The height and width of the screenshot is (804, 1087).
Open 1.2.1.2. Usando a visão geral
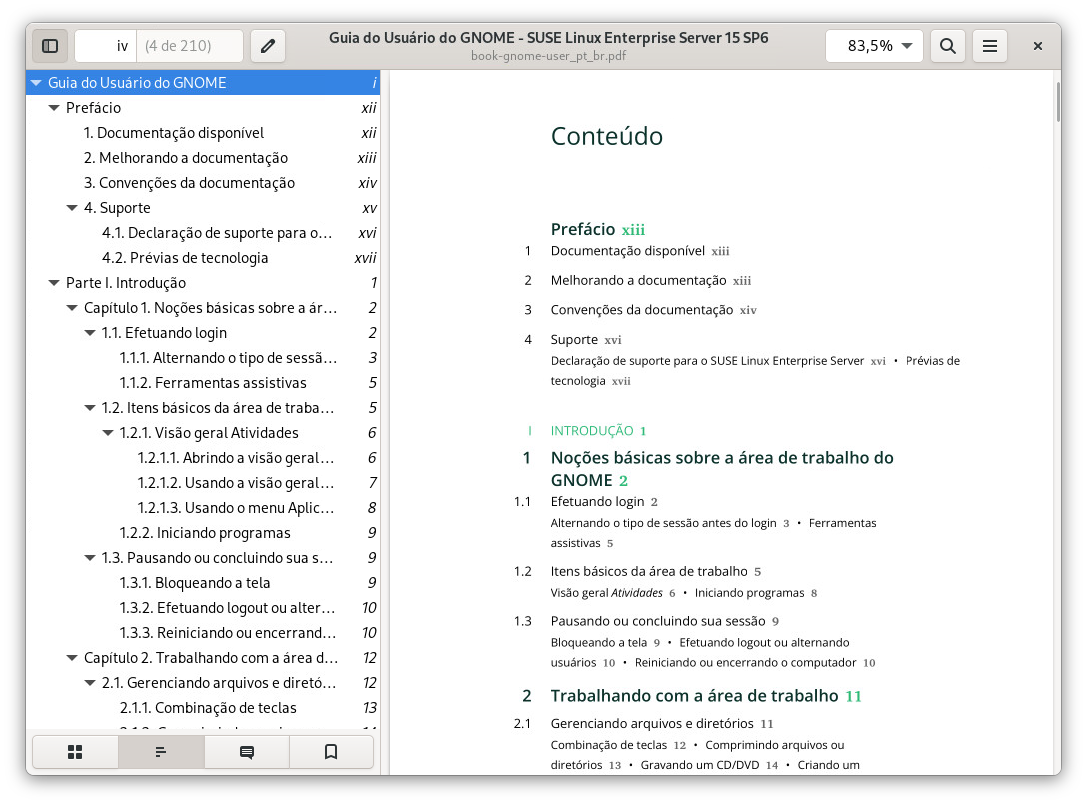pyautogui.click(x=203, y=483)
